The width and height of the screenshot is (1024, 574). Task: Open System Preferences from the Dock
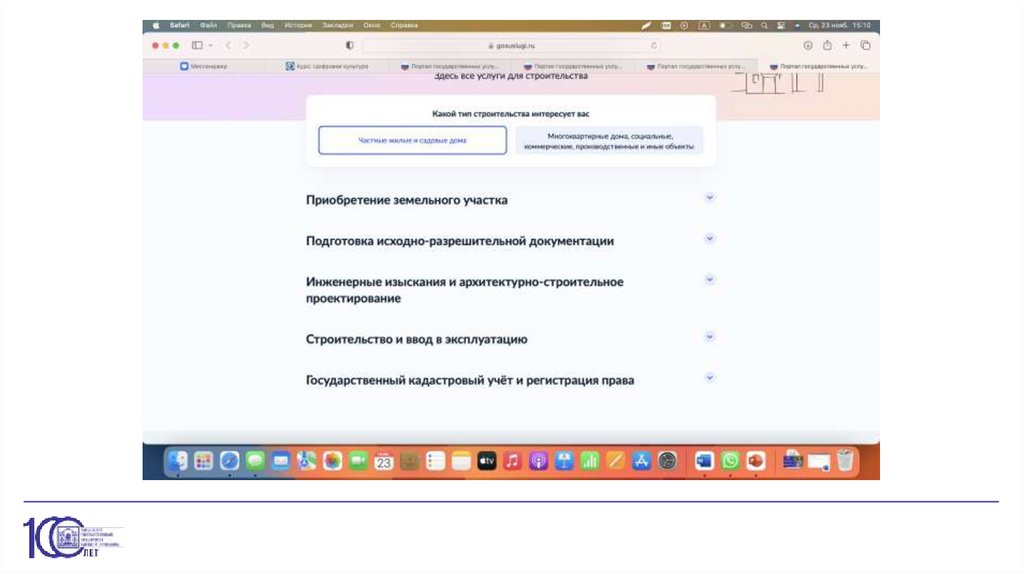click(667, 461)
